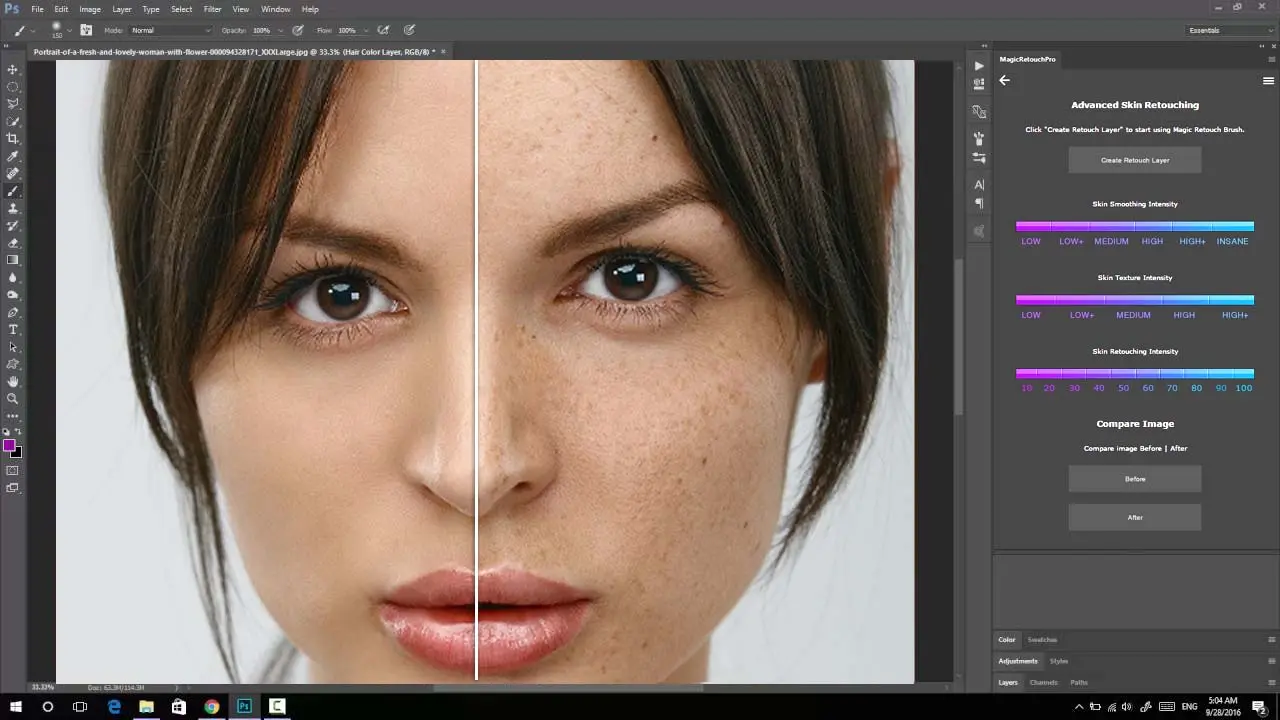Select the Hand tool

pos(13,381)
